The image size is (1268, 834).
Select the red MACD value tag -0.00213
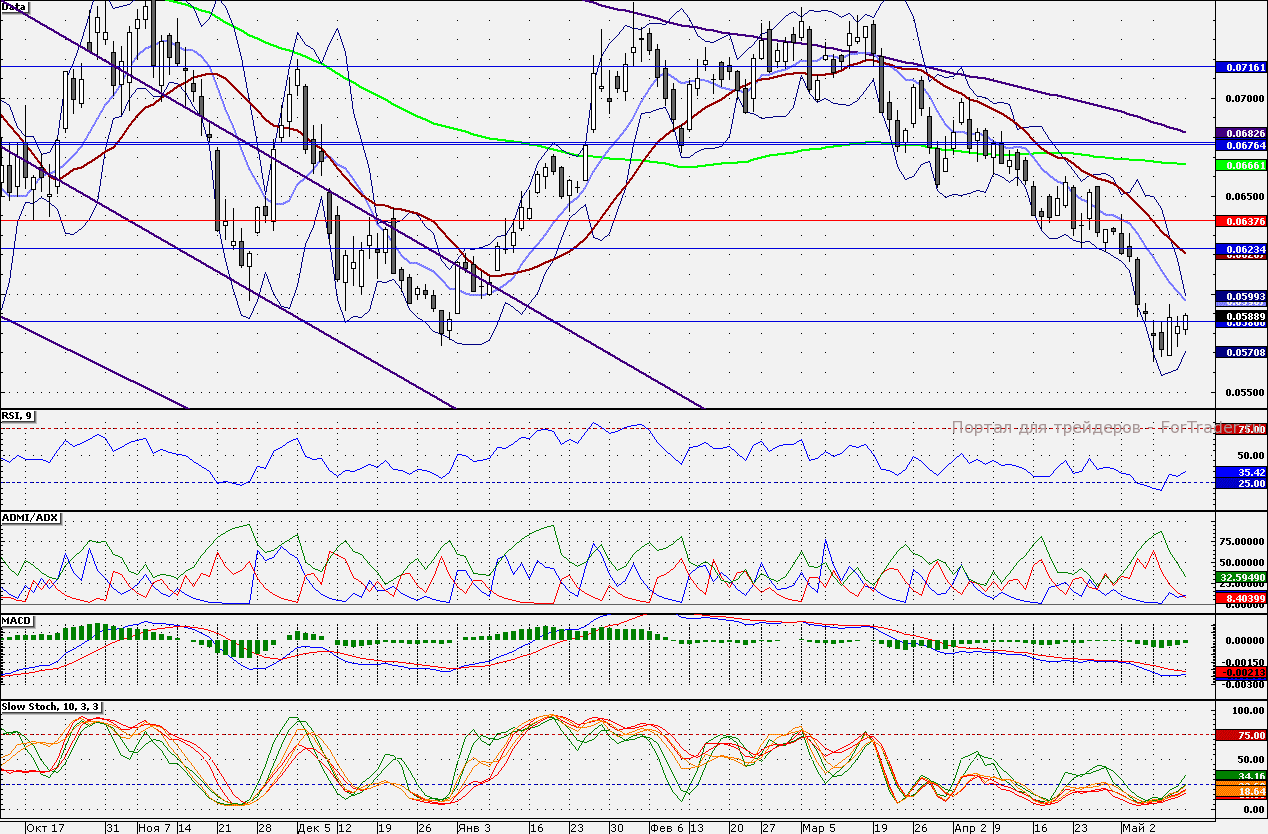point(1240,674)
